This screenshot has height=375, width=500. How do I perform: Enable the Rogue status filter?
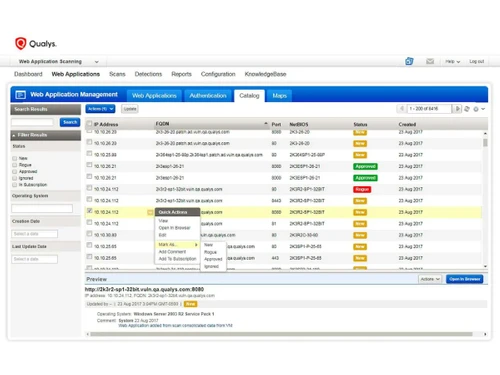pos(15,165)
